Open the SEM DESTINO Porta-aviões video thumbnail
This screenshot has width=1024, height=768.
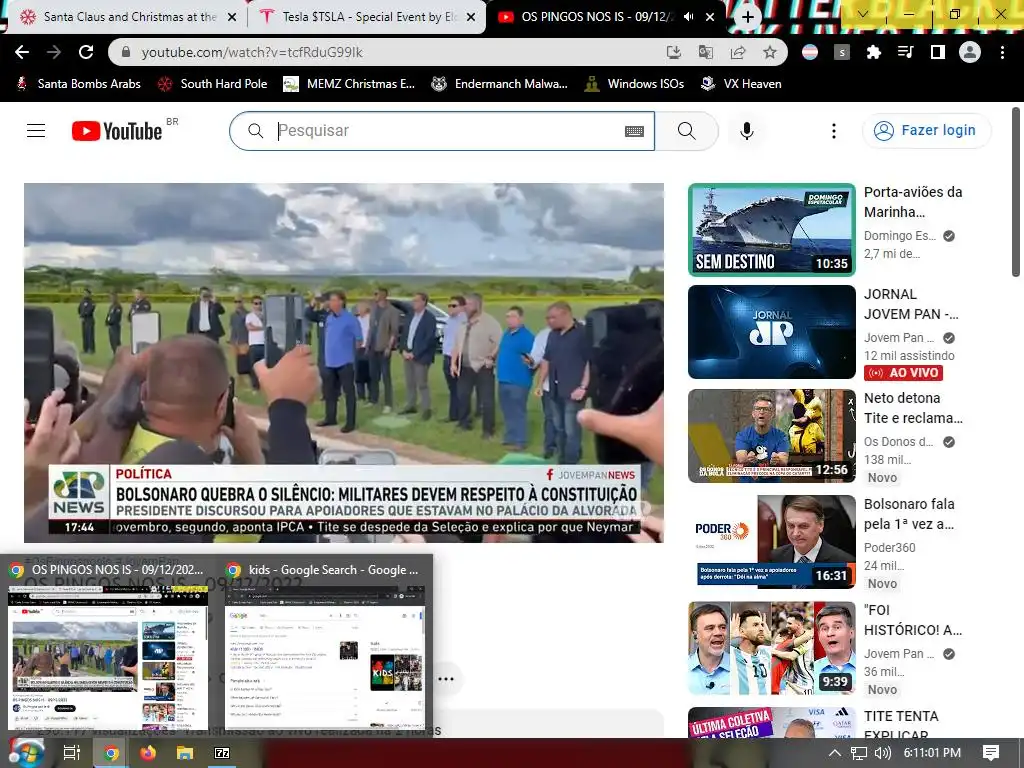coord(771,229)
